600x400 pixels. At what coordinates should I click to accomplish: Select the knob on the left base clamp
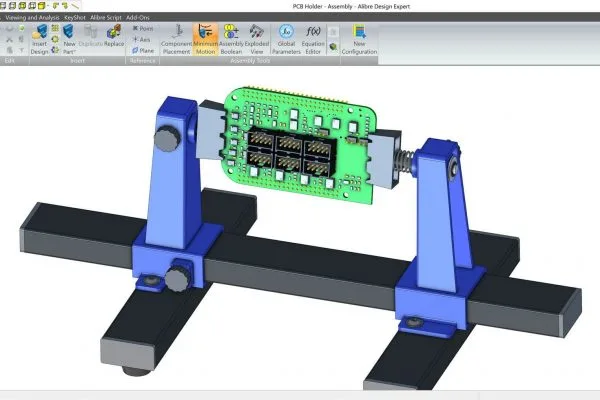coord(178,278)
